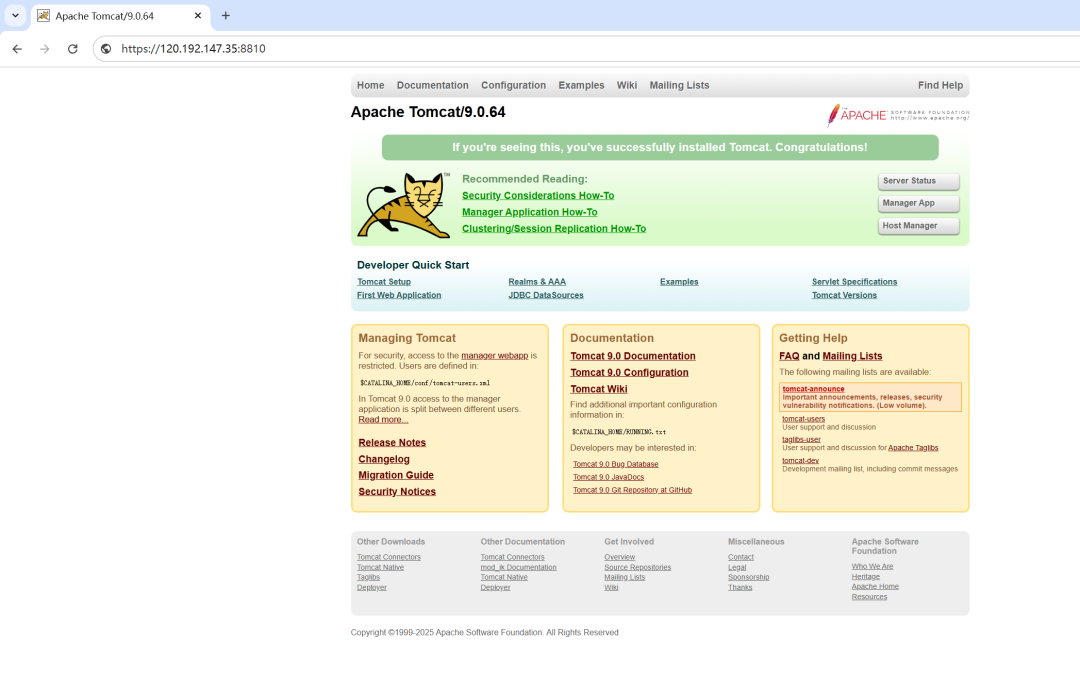1080x675 pixels.
Task: Open a new tab with the plus icon
Action: tap(225, 16)
